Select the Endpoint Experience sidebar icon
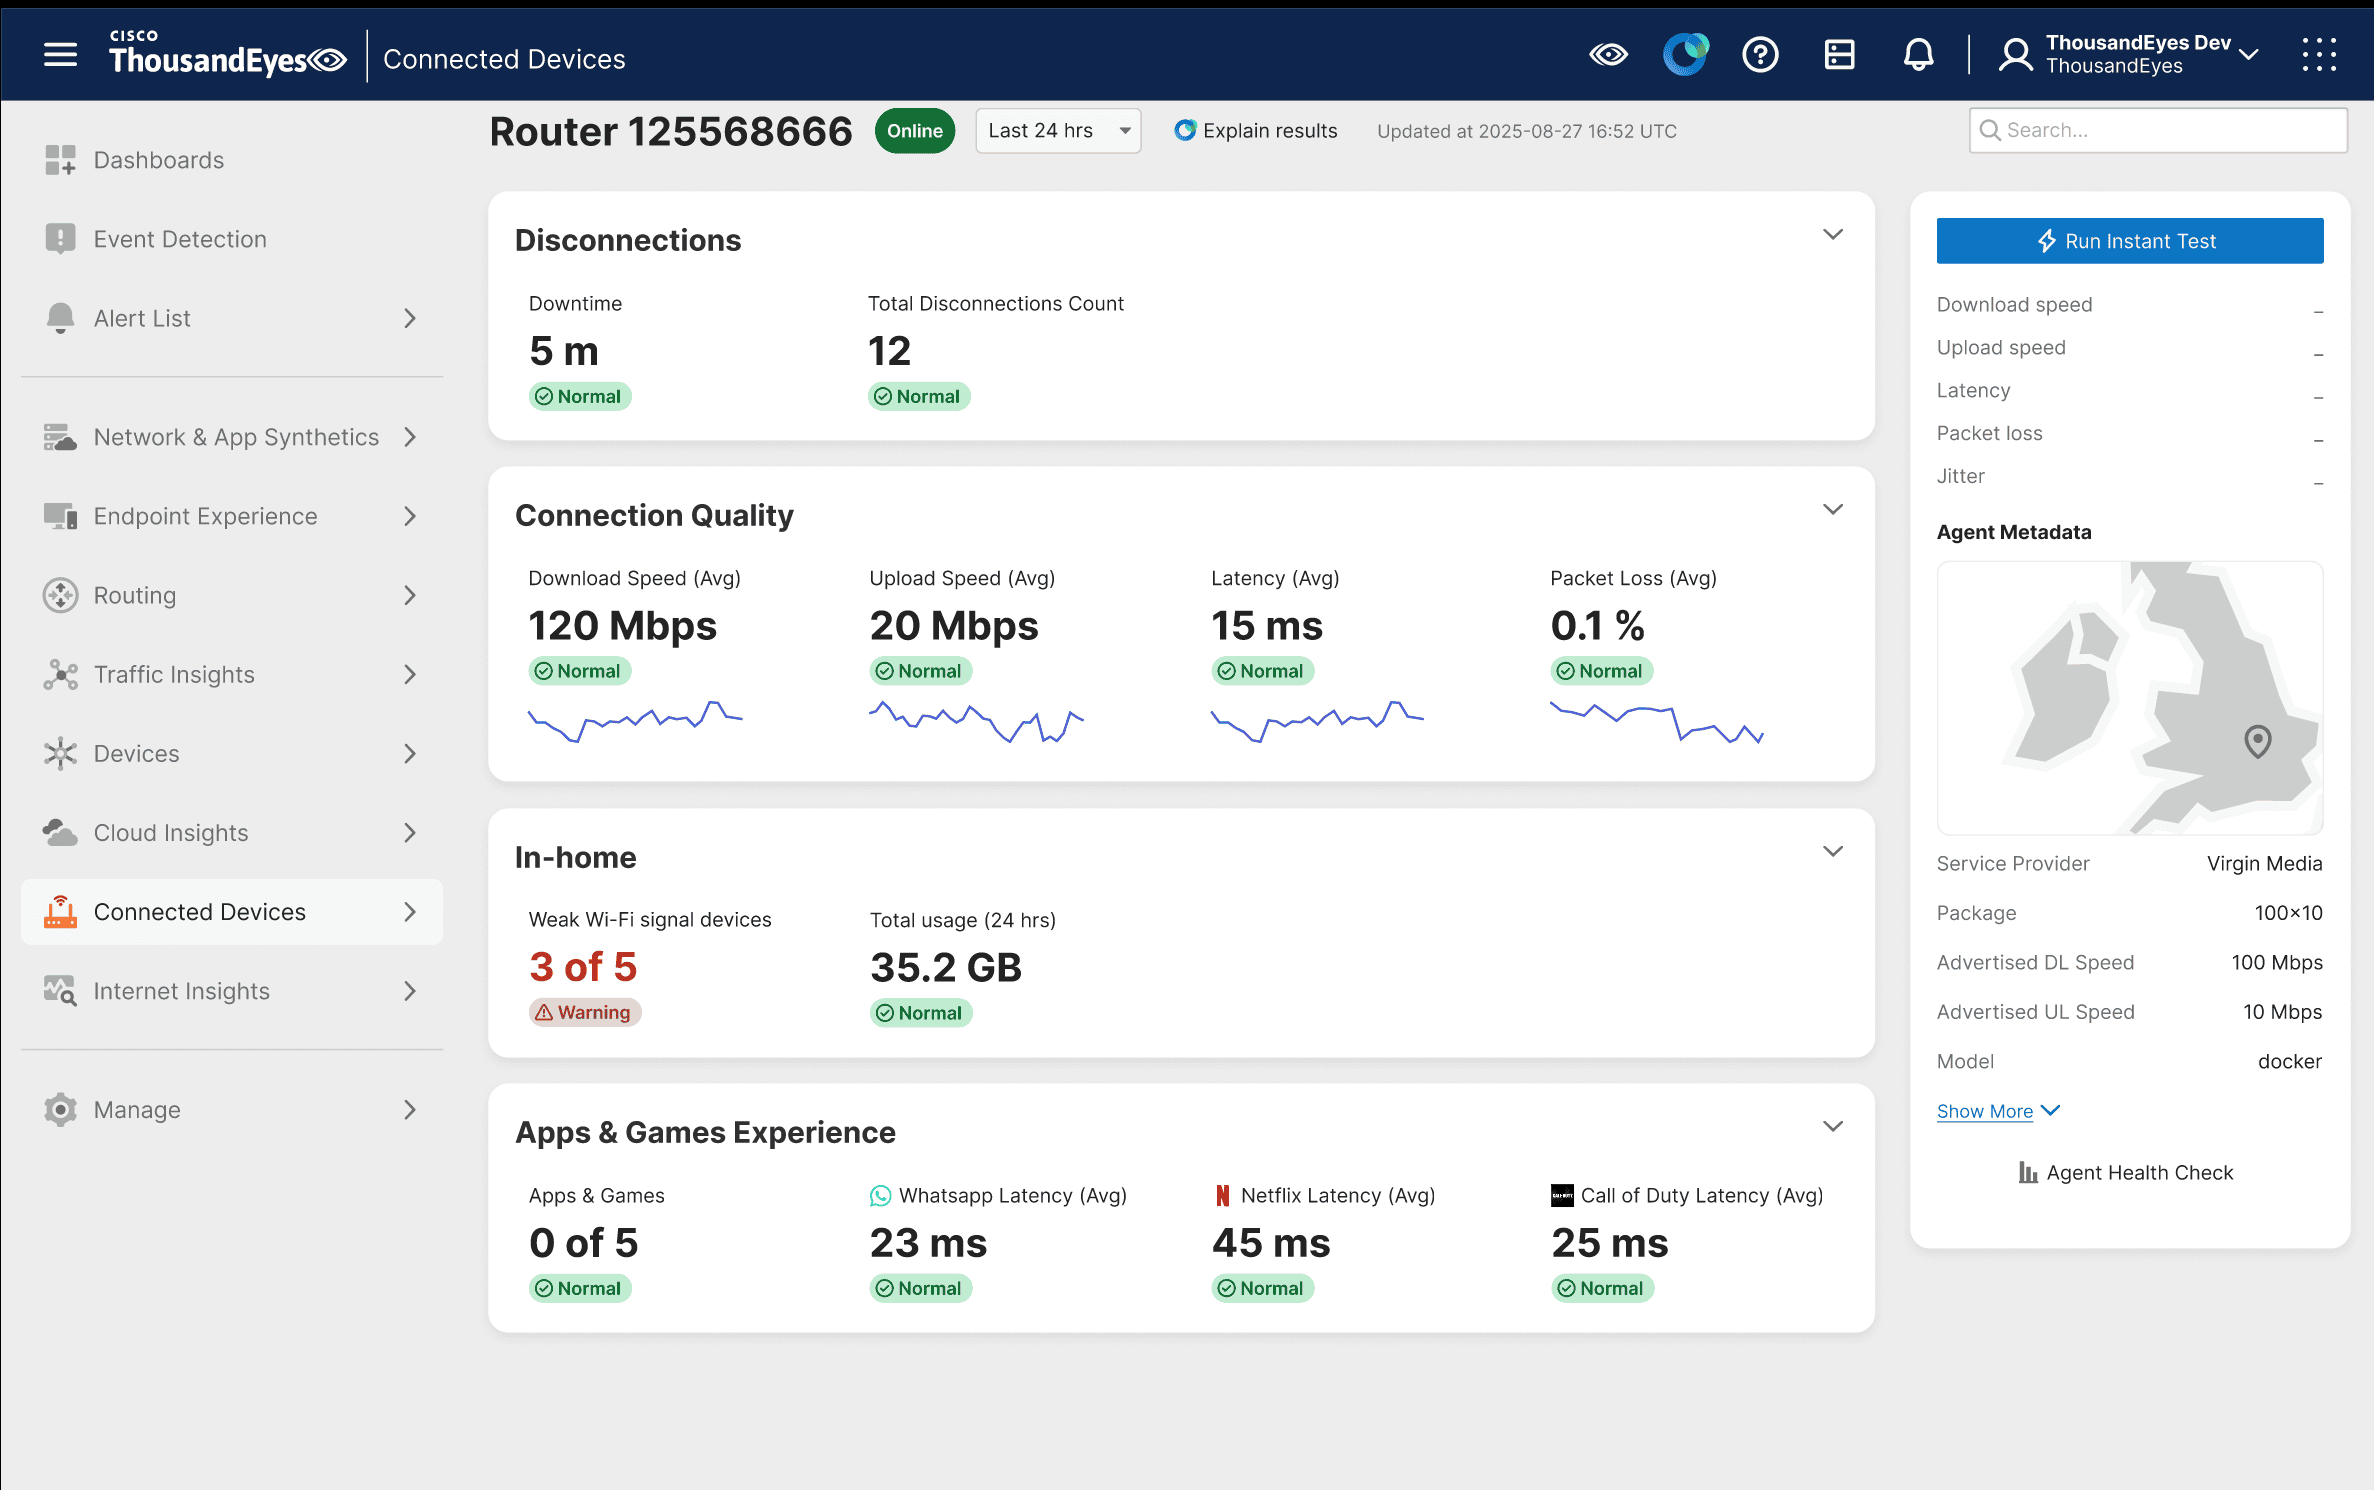This screenshot has height=1490, width=2374. 60,516
